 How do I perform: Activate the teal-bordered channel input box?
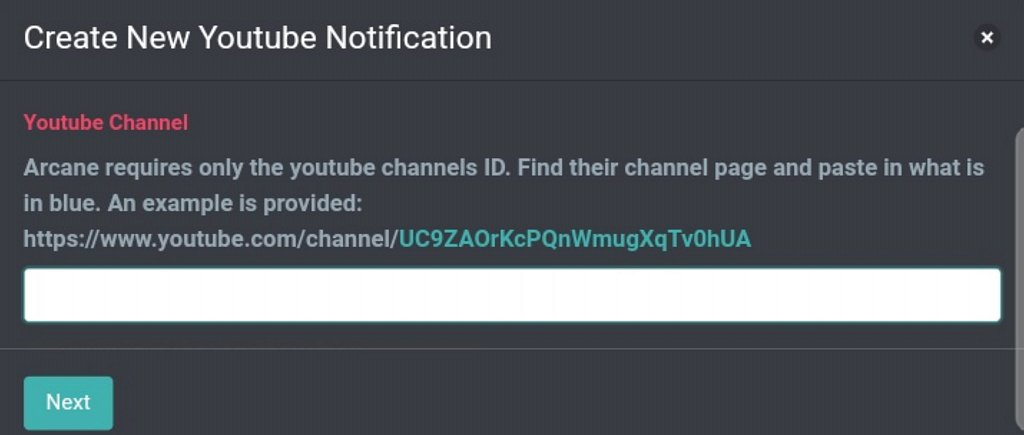coord(512,295)
